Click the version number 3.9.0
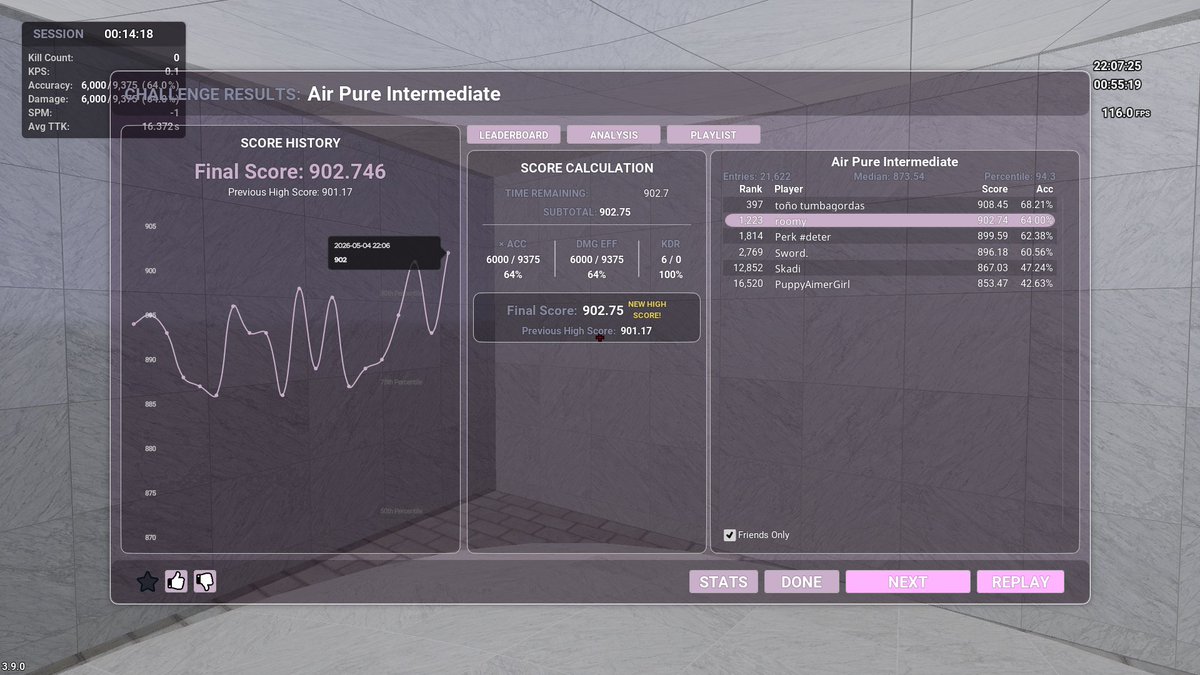Image resolution: width=1200 pixels, height=675 pixels. [x=14, y=667]
